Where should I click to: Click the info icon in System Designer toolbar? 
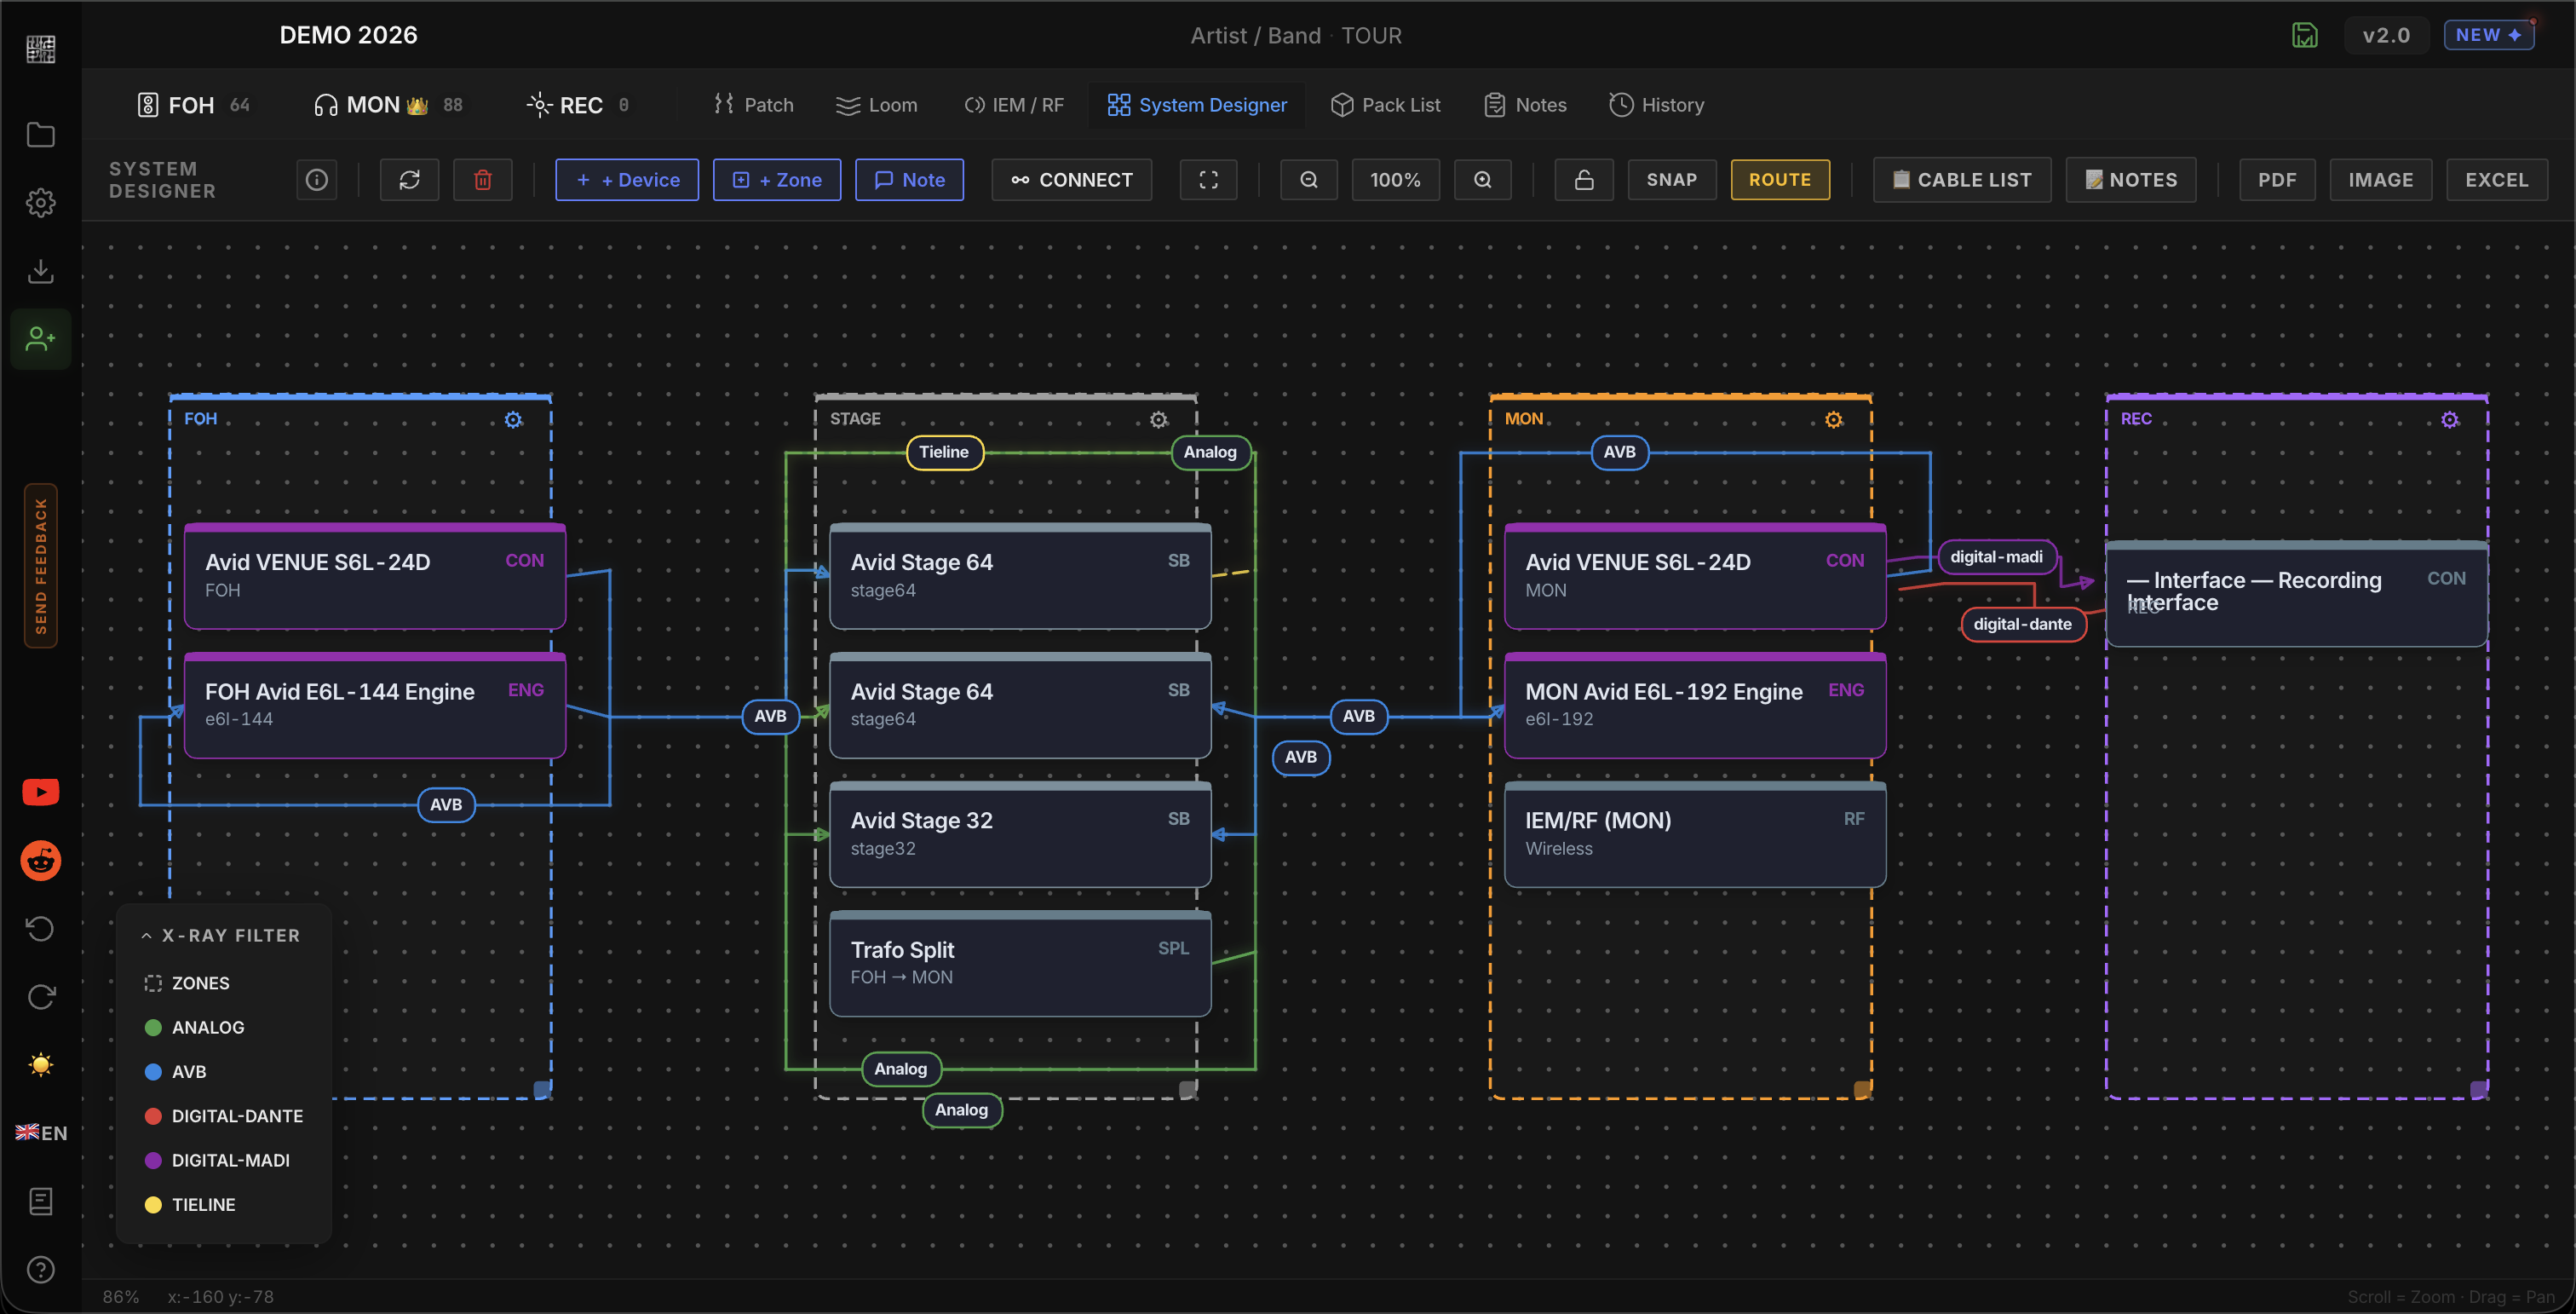tap(316, 180)
